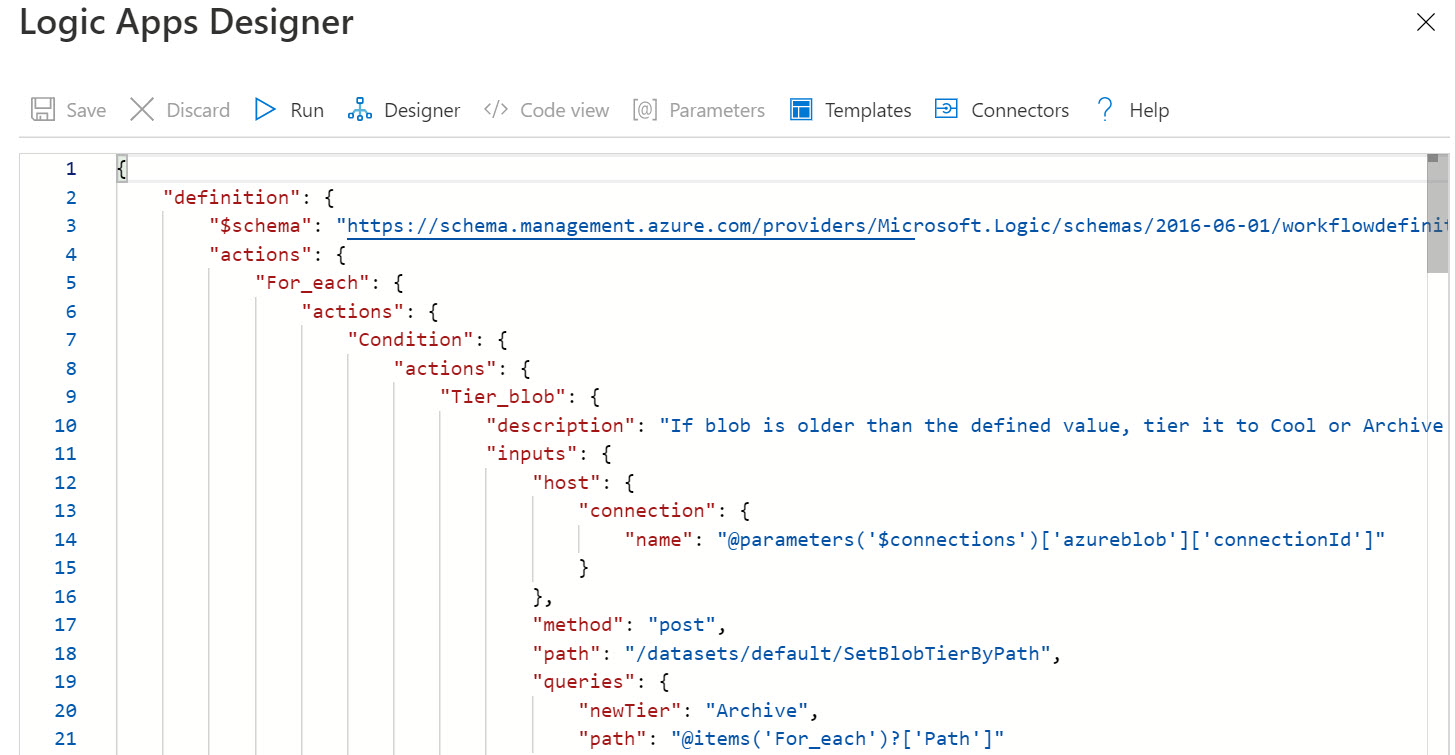
Task: Close the Logic Apps Designer panel
Action: (x=1425, y=23)
